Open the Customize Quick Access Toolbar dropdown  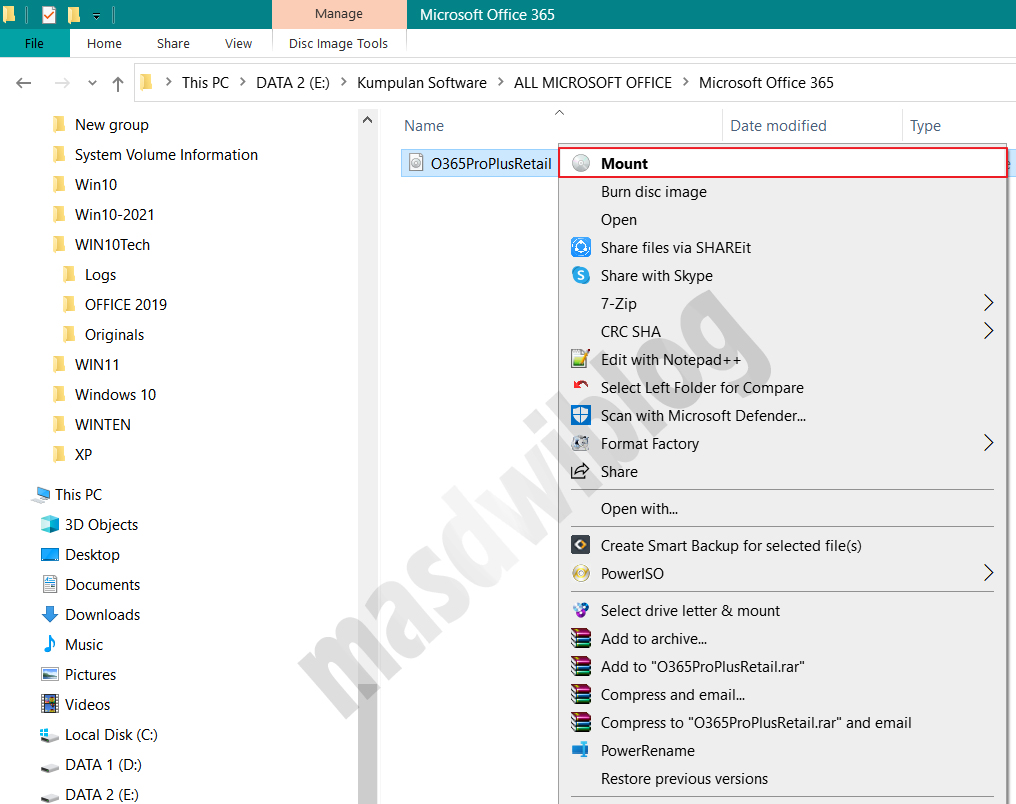pyautogui.click(x=97, y=16)
